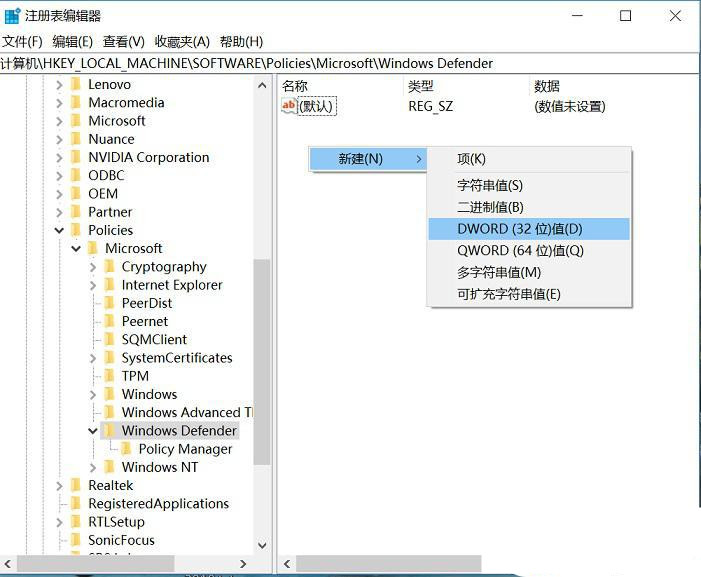
Task: Open the 编辑(E) menu
Action: [72, 42]
